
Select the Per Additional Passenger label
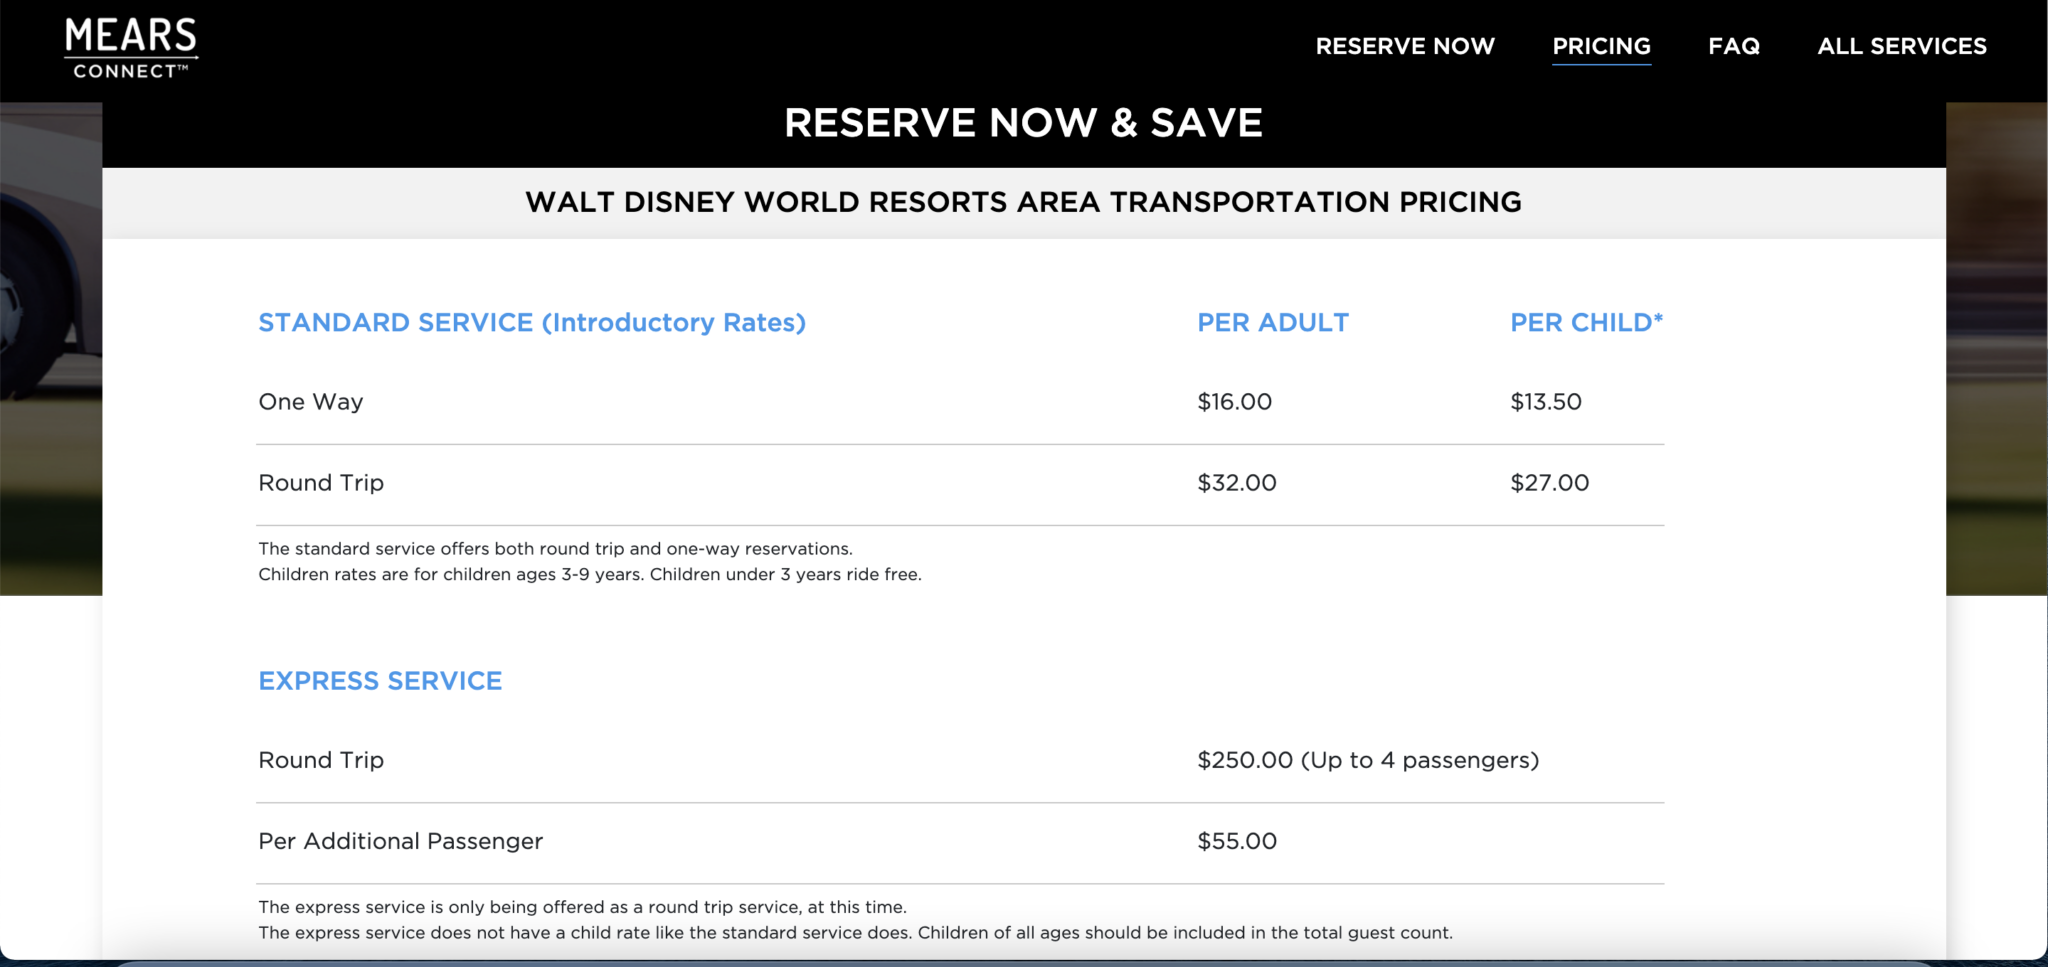pyautogui.click(x=400, y=841)
